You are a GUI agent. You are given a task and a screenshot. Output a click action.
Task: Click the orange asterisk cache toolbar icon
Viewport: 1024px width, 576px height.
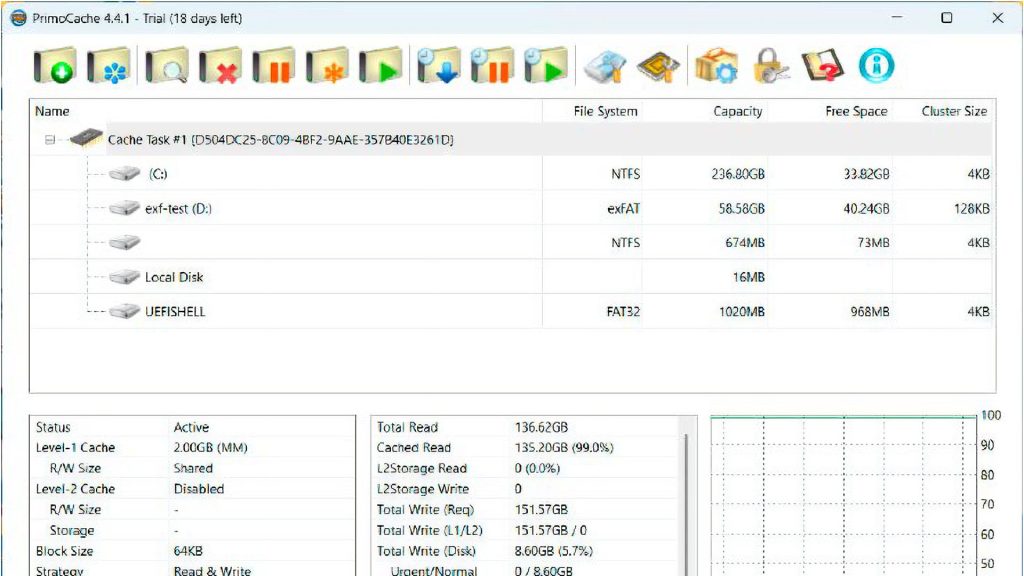327,66
